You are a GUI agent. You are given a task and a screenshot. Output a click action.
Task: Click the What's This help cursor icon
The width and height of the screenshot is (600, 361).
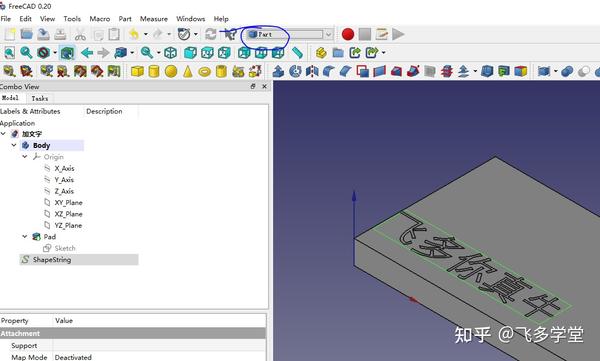point(230,34)
